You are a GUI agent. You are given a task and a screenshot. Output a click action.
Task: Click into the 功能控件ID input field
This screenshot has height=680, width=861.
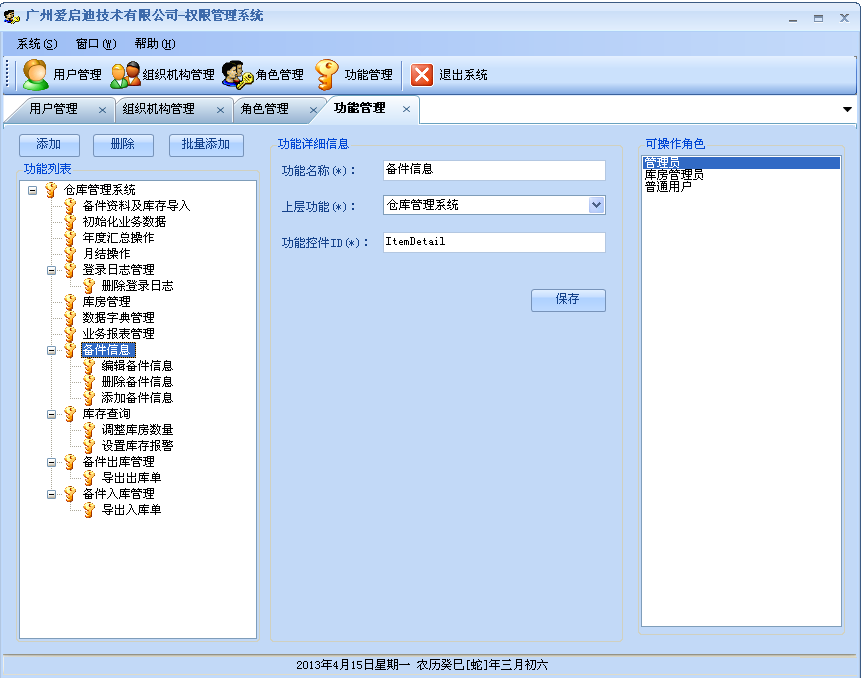(x=494, y=242)
